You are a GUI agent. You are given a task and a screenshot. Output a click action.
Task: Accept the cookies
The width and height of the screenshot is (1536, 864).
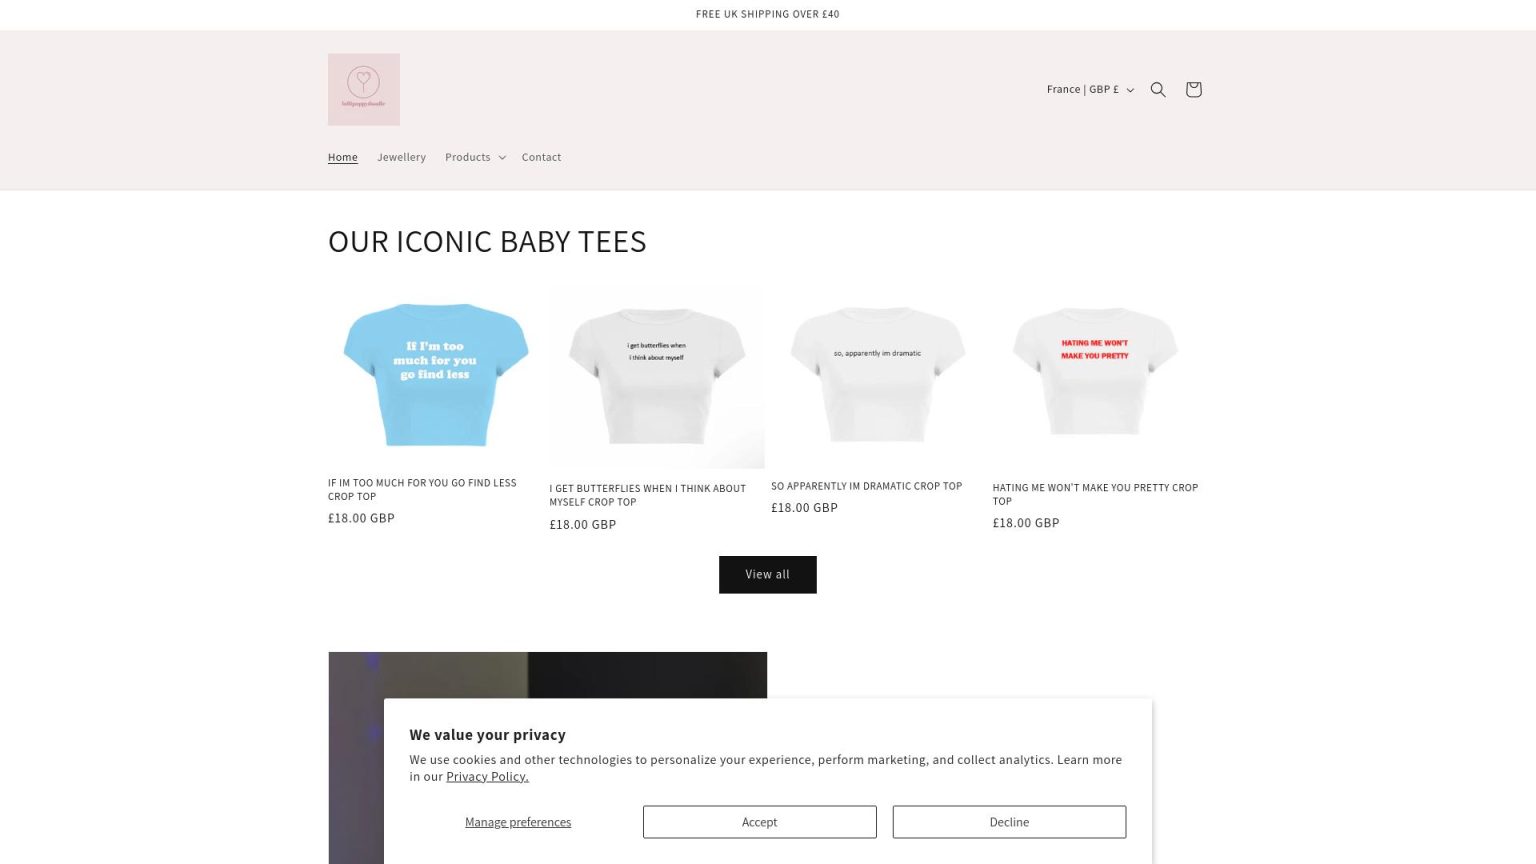[760, 822]
